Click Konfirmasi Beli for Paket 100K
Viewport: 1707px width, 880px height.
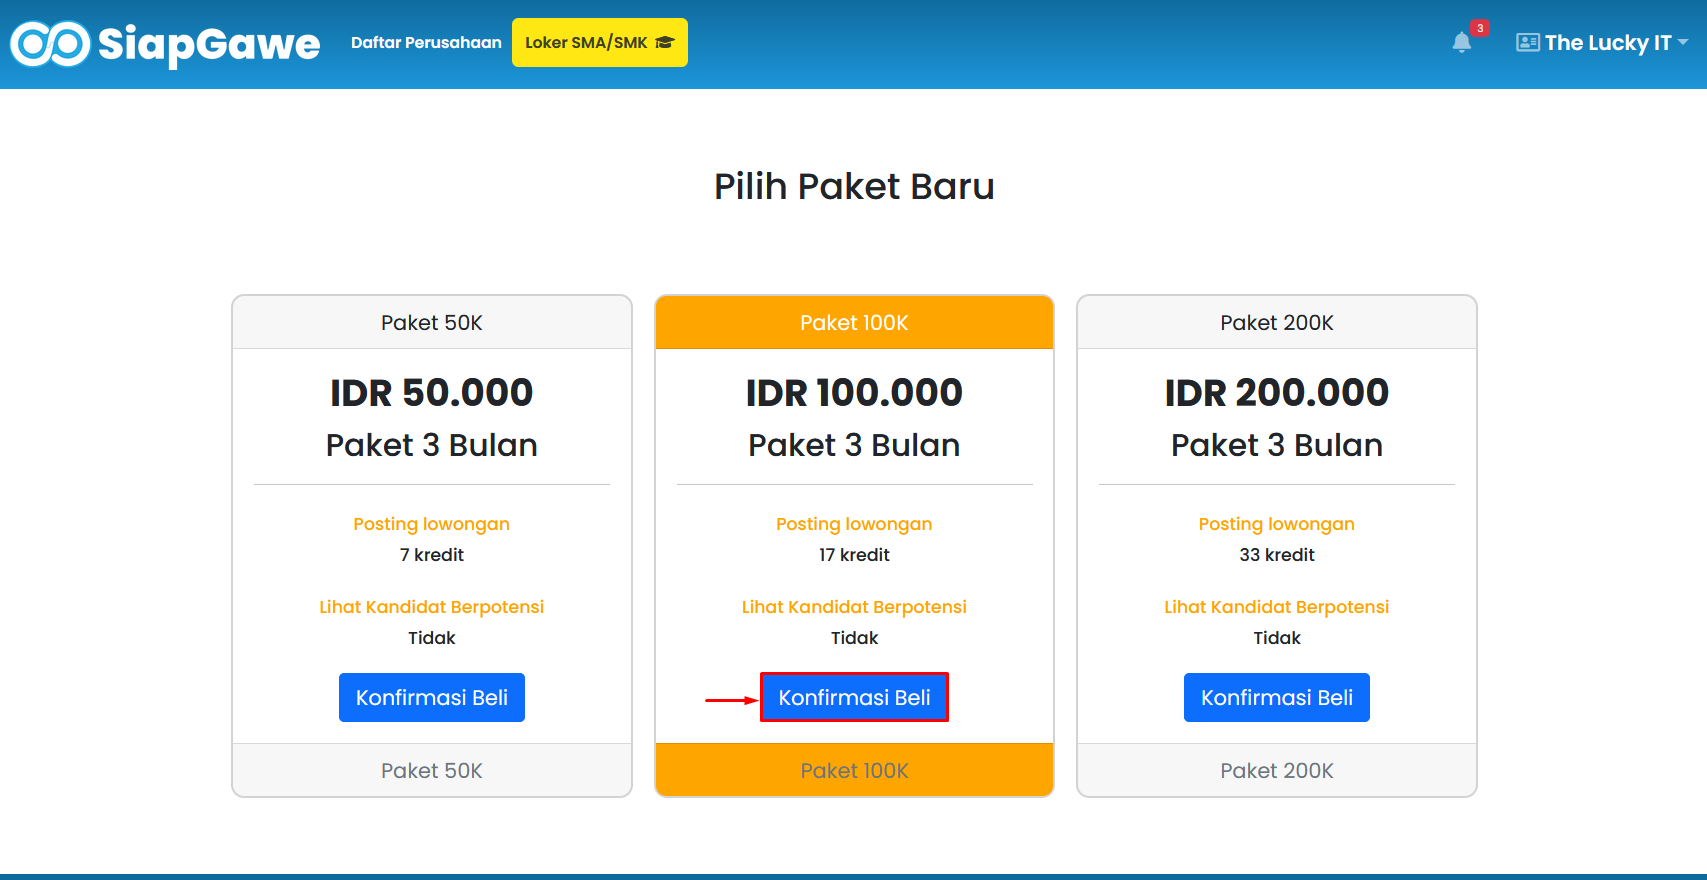coord(854,697)
